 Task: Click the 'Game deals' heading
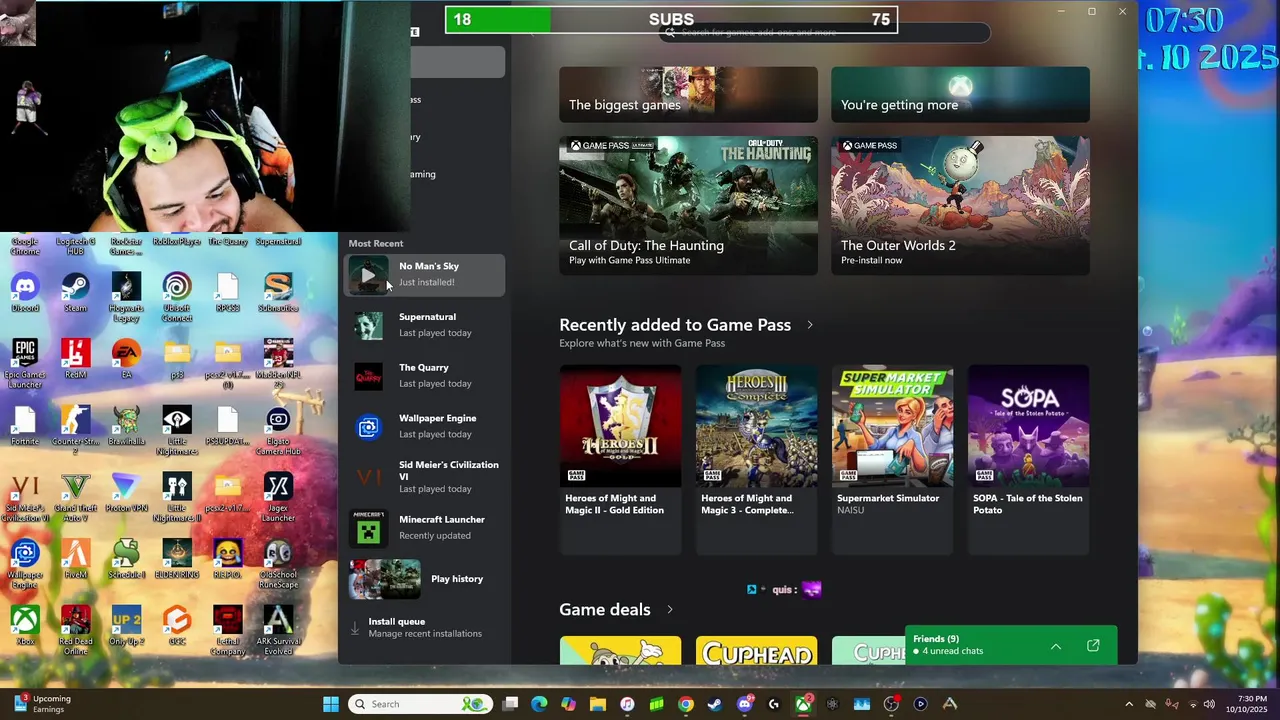605,610
